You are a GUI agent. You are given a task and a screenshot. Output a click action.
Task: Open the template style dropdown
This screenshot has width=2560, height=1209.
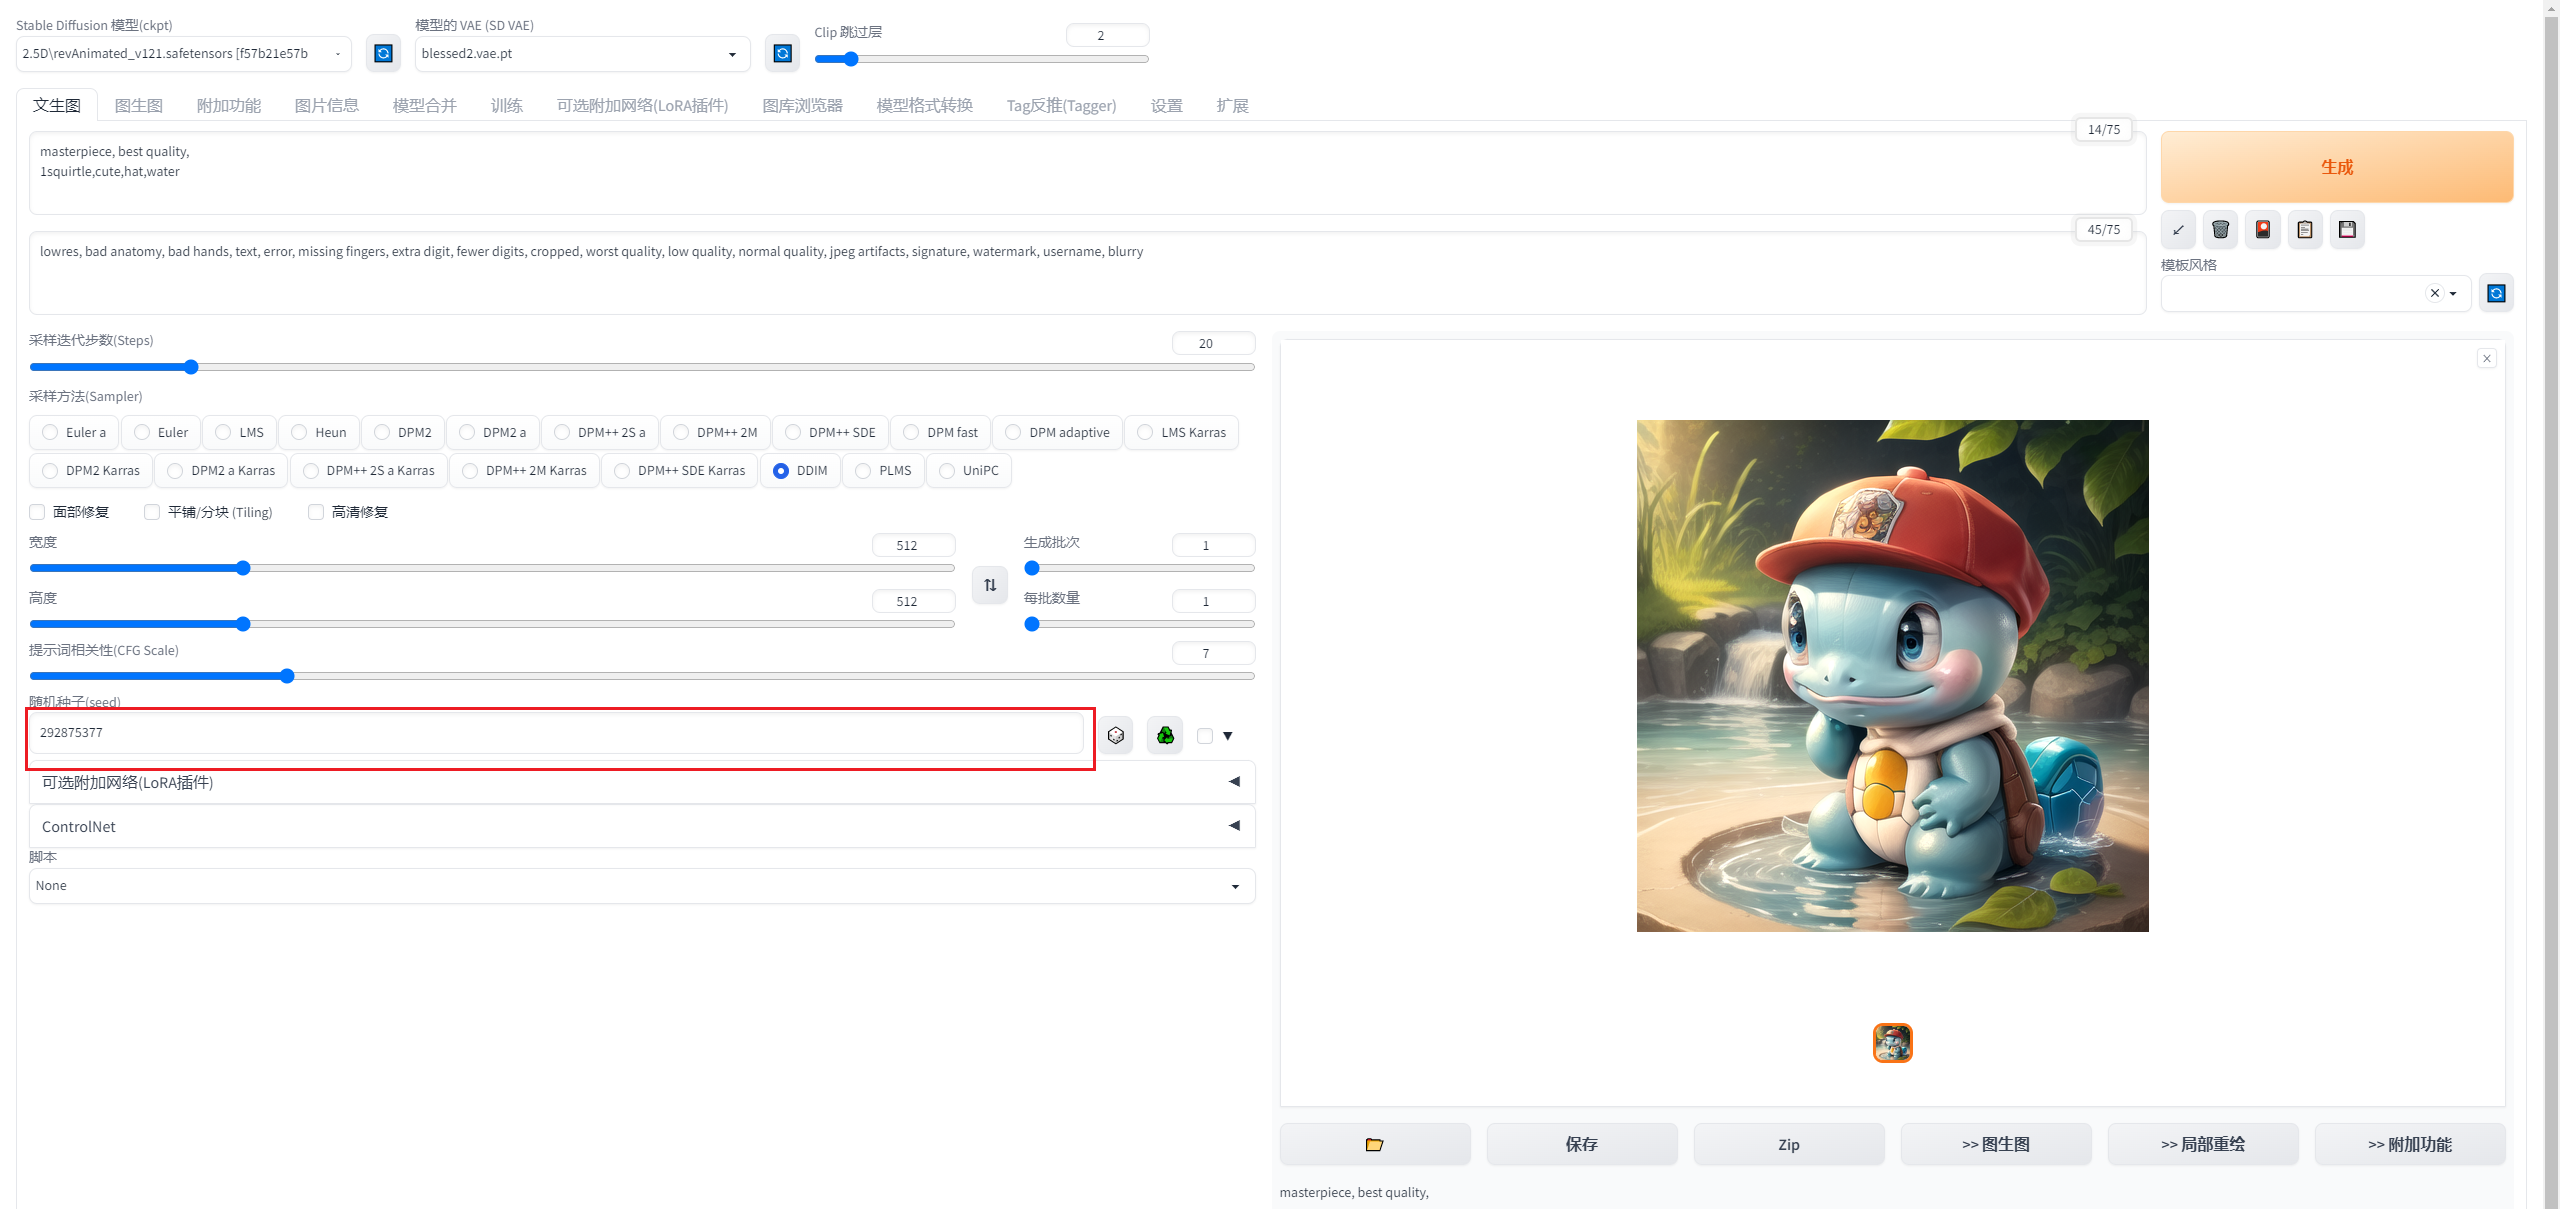pyautogui.click(x=2315, y=293)
